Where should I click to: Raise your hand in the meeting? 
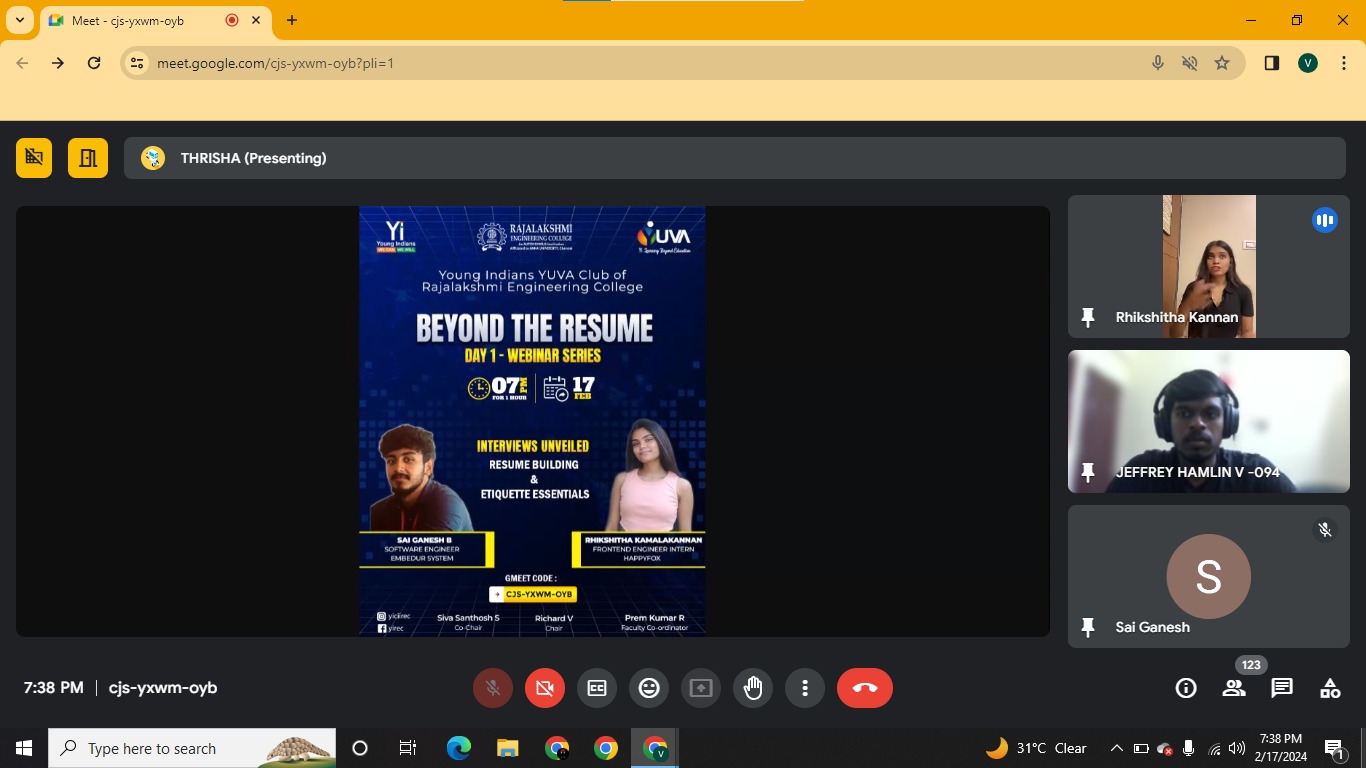753,688
